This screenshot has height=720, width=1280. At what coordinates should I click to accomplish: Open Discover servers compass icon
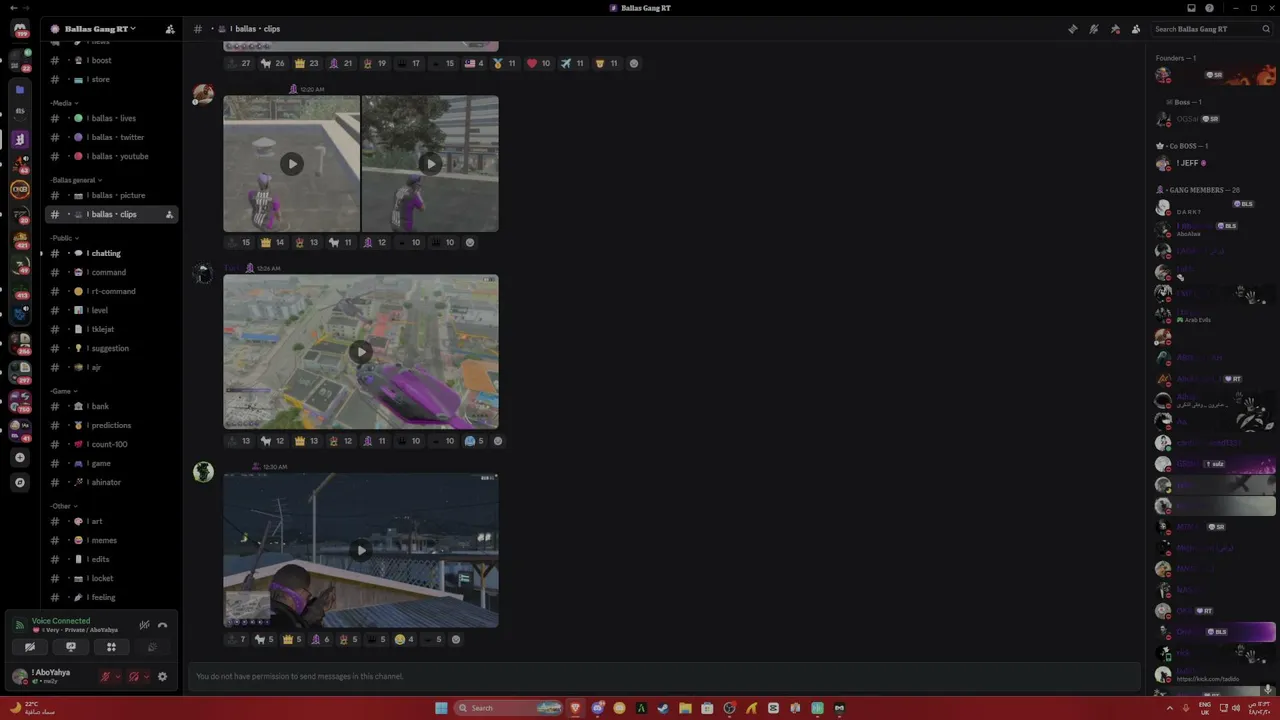(x=19, y=482)
